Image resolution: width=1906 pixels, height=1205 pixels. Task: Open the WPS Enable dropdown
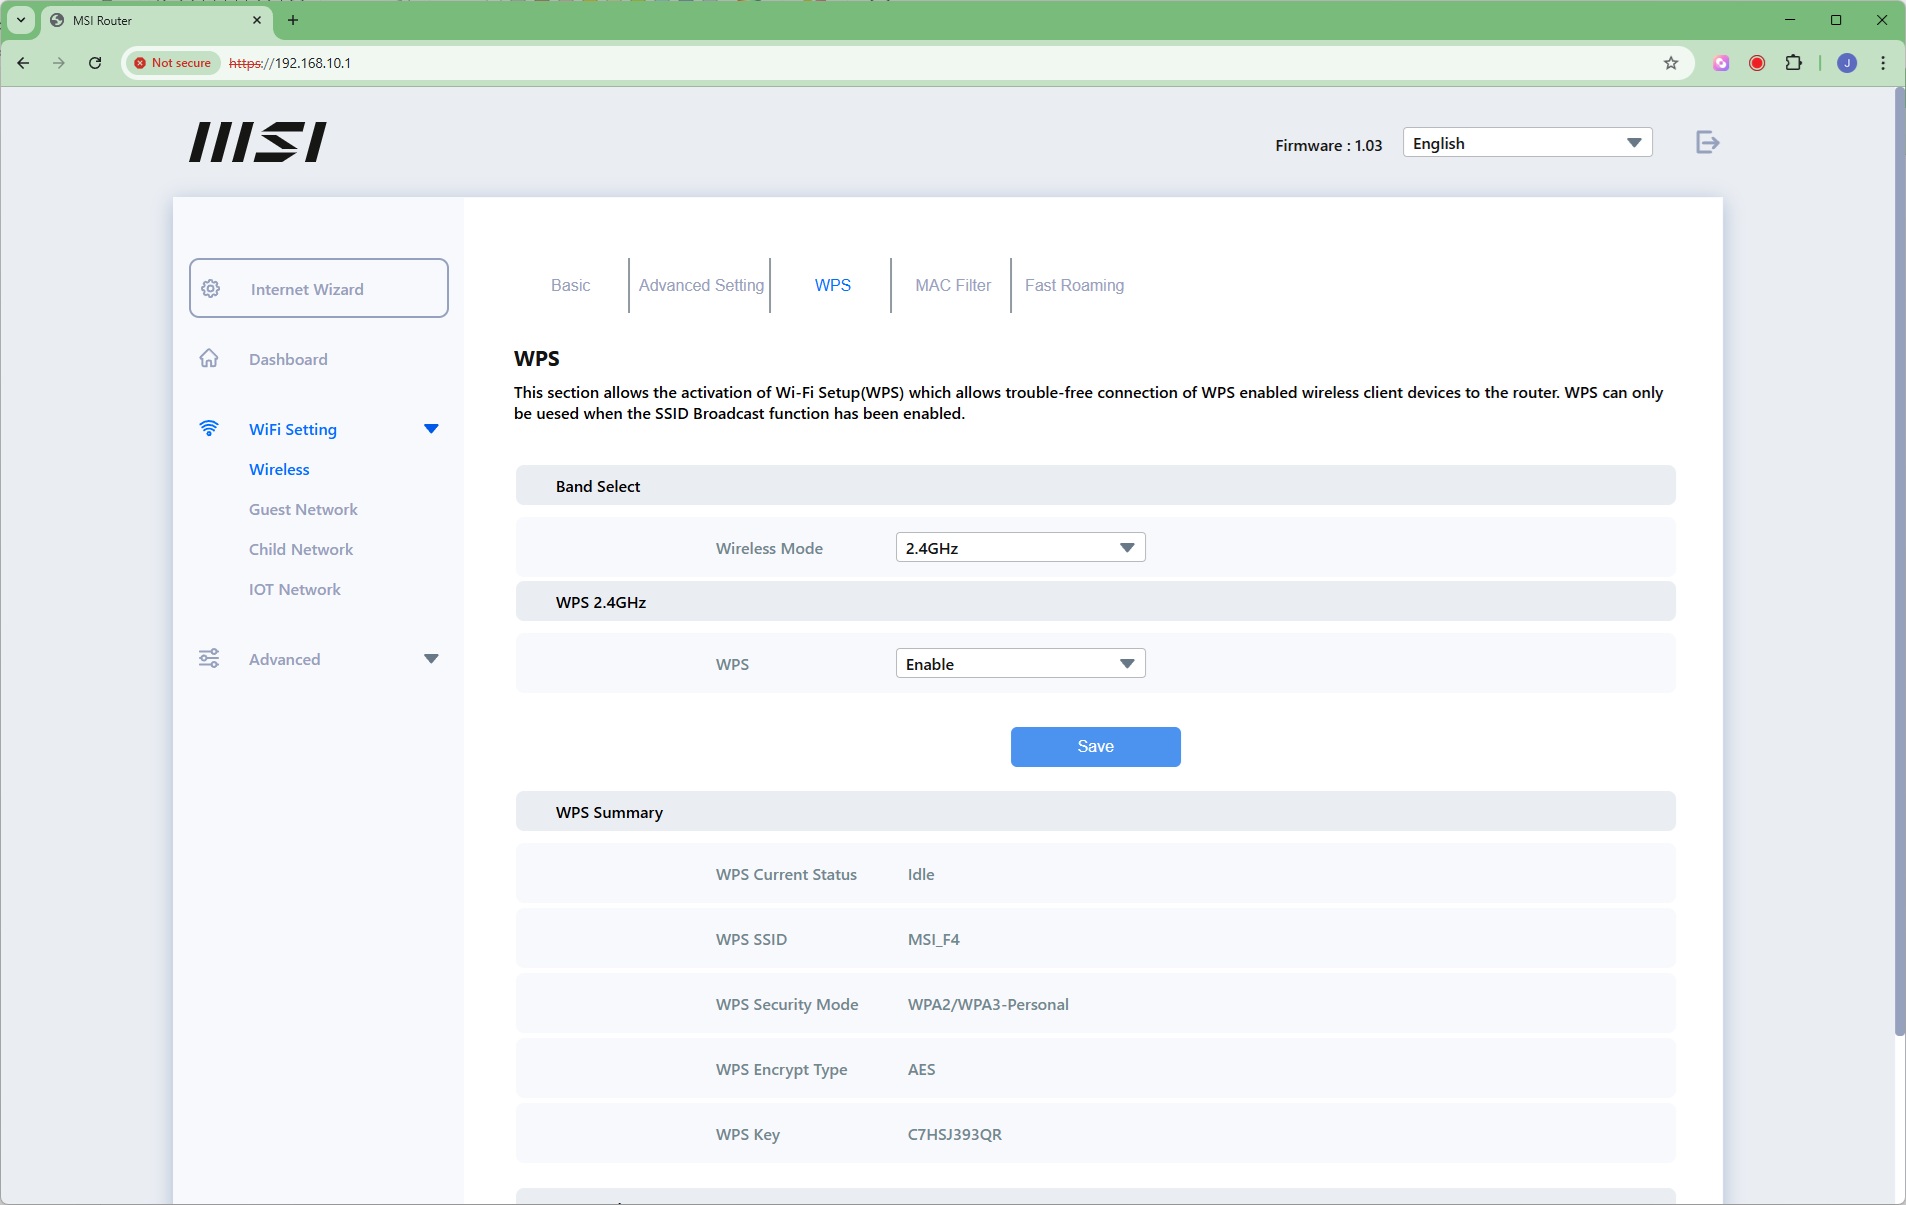click(1020, 664)
